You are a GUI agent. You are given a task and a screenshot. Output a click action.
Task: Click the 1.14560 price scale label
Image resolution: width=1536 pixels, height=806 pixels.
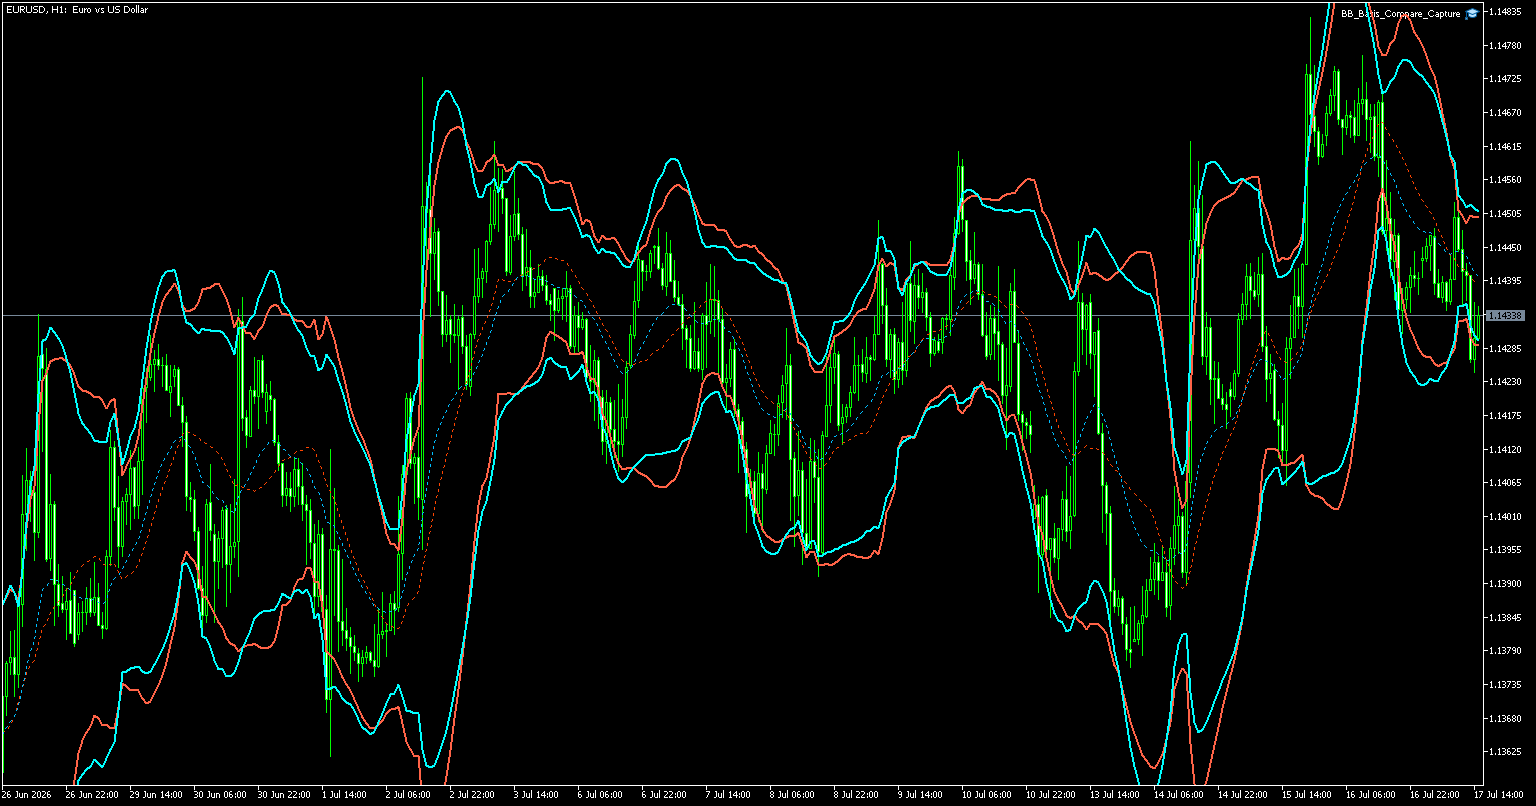[1505, 180]
